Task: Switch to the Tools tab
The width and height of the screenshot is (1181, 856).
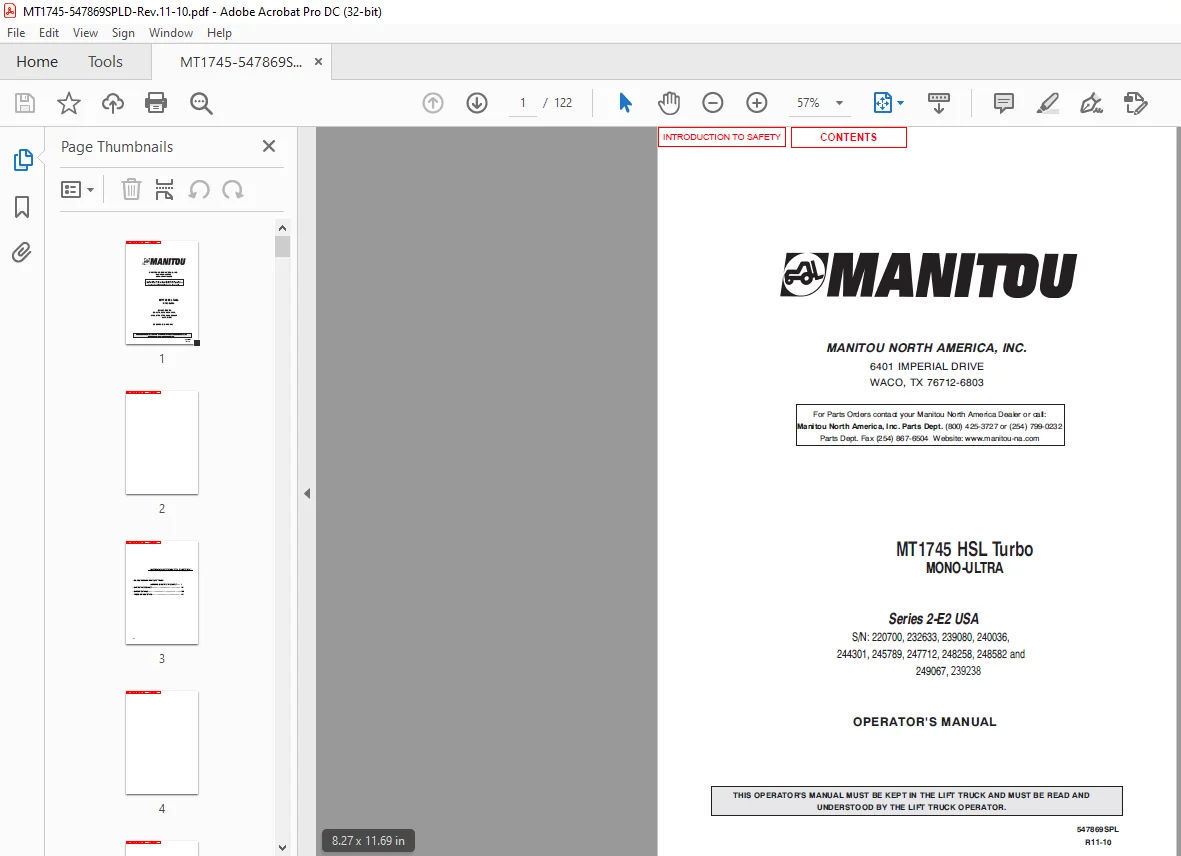Action: 105,62
